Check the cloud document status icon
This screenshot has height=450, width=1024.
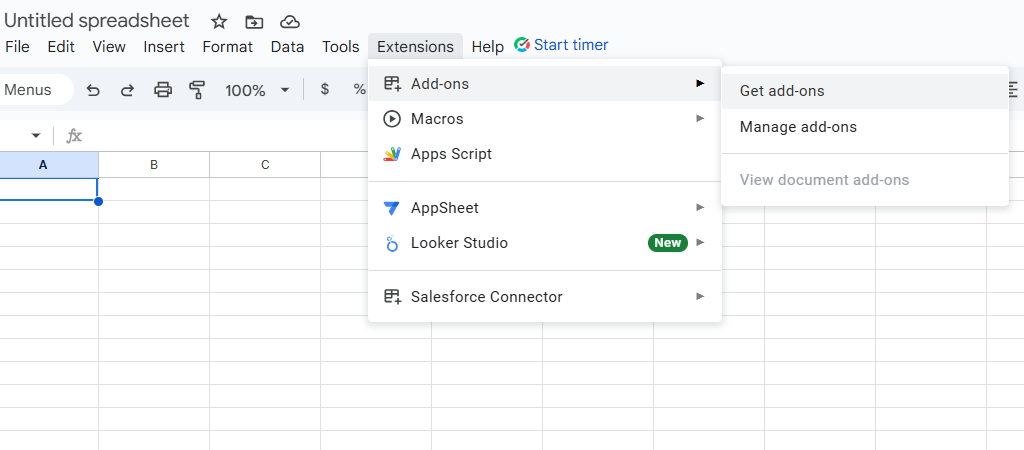(289, 22)
